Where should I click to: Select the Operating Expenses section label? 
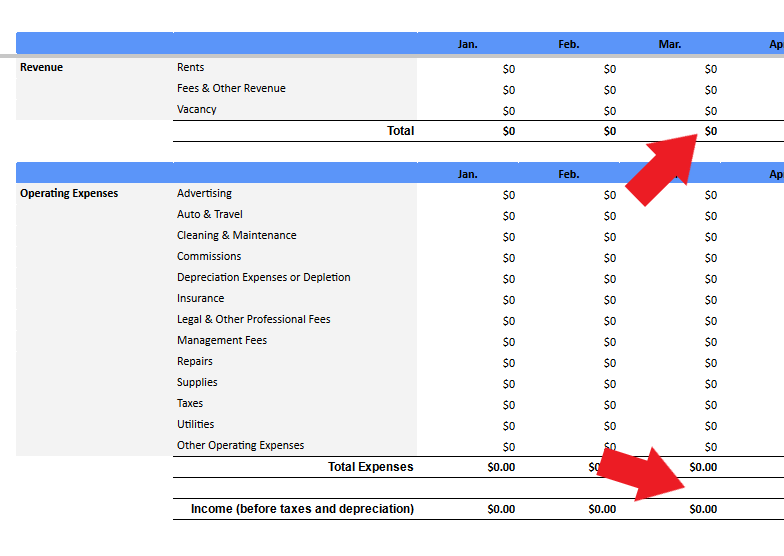[x=69, y=194]
